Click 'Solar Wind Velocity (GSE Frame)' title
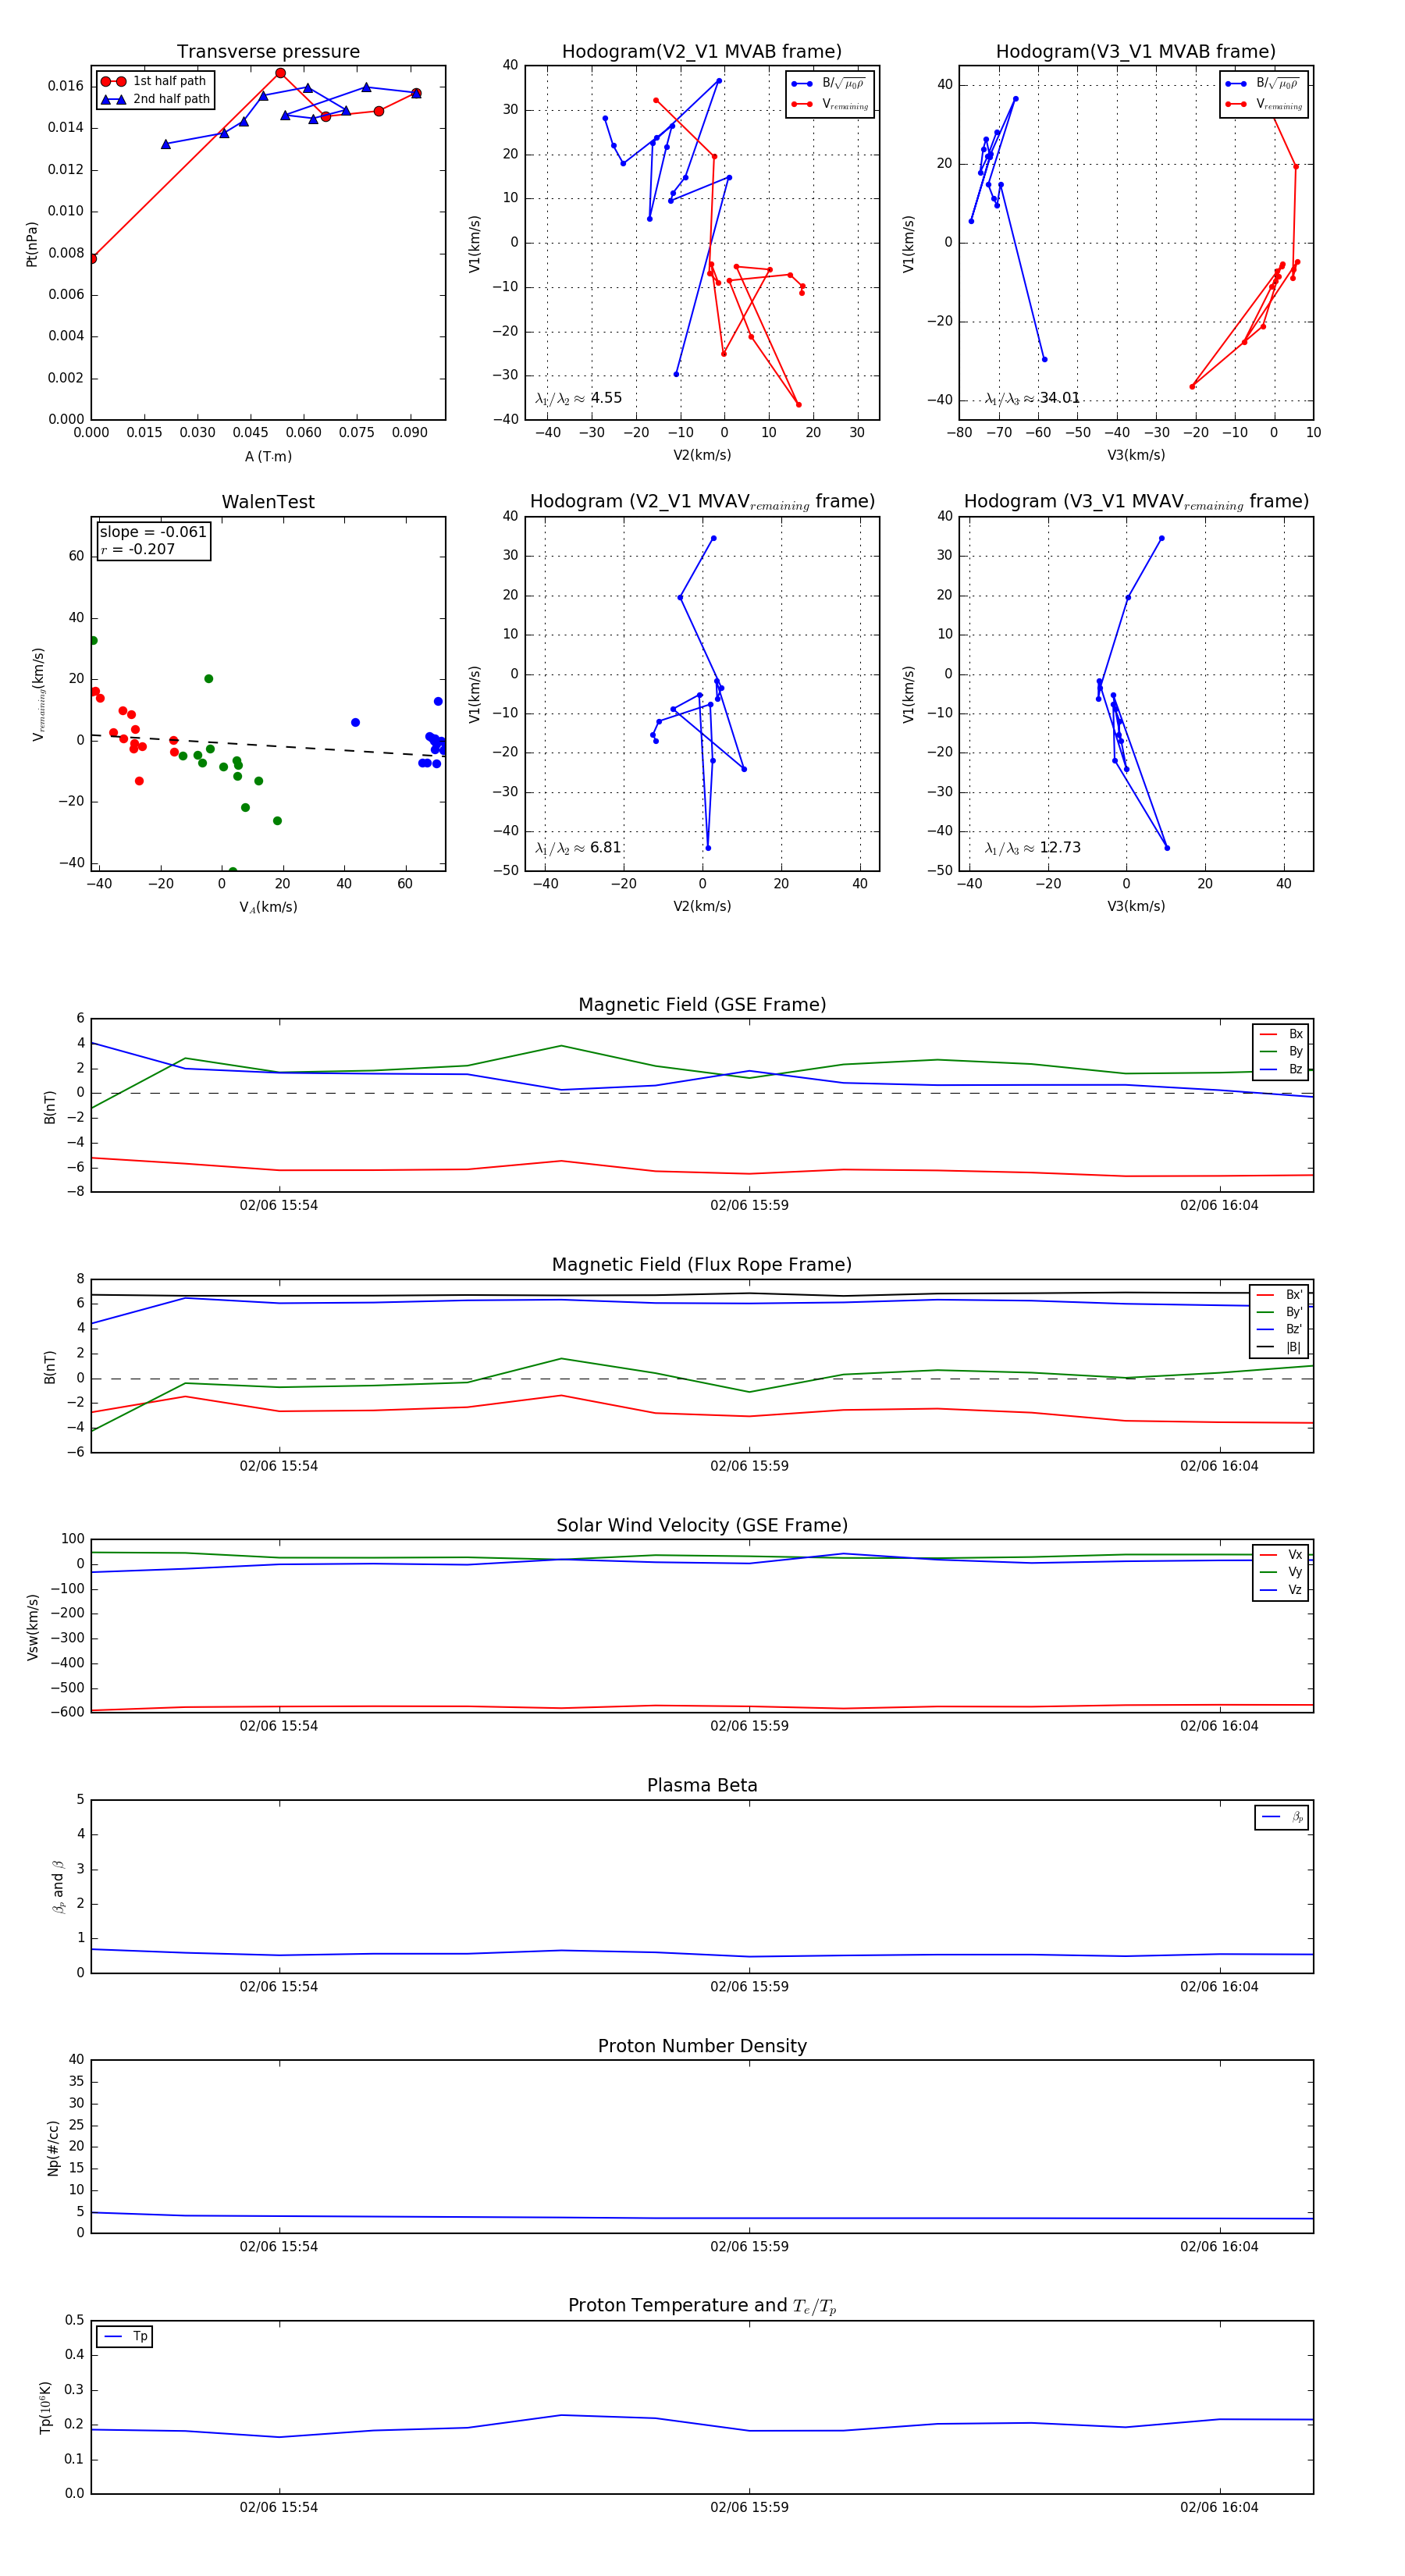1405x2576 pixels. [x=702, y=1525]
